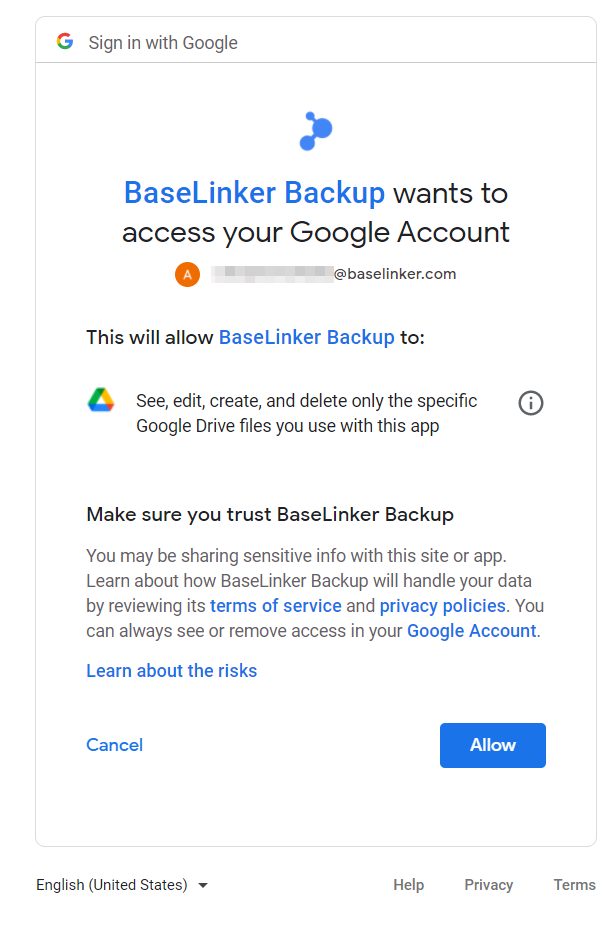Click the Sign in with Google header text
Screen dimensions: 614x933
163,43
